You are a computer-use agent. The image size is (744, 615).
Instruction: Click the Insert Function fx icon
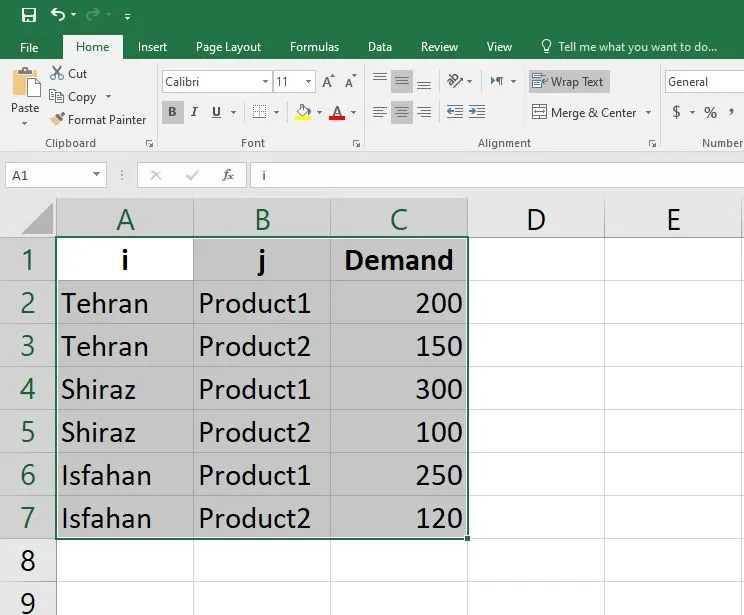pos(228,175)
